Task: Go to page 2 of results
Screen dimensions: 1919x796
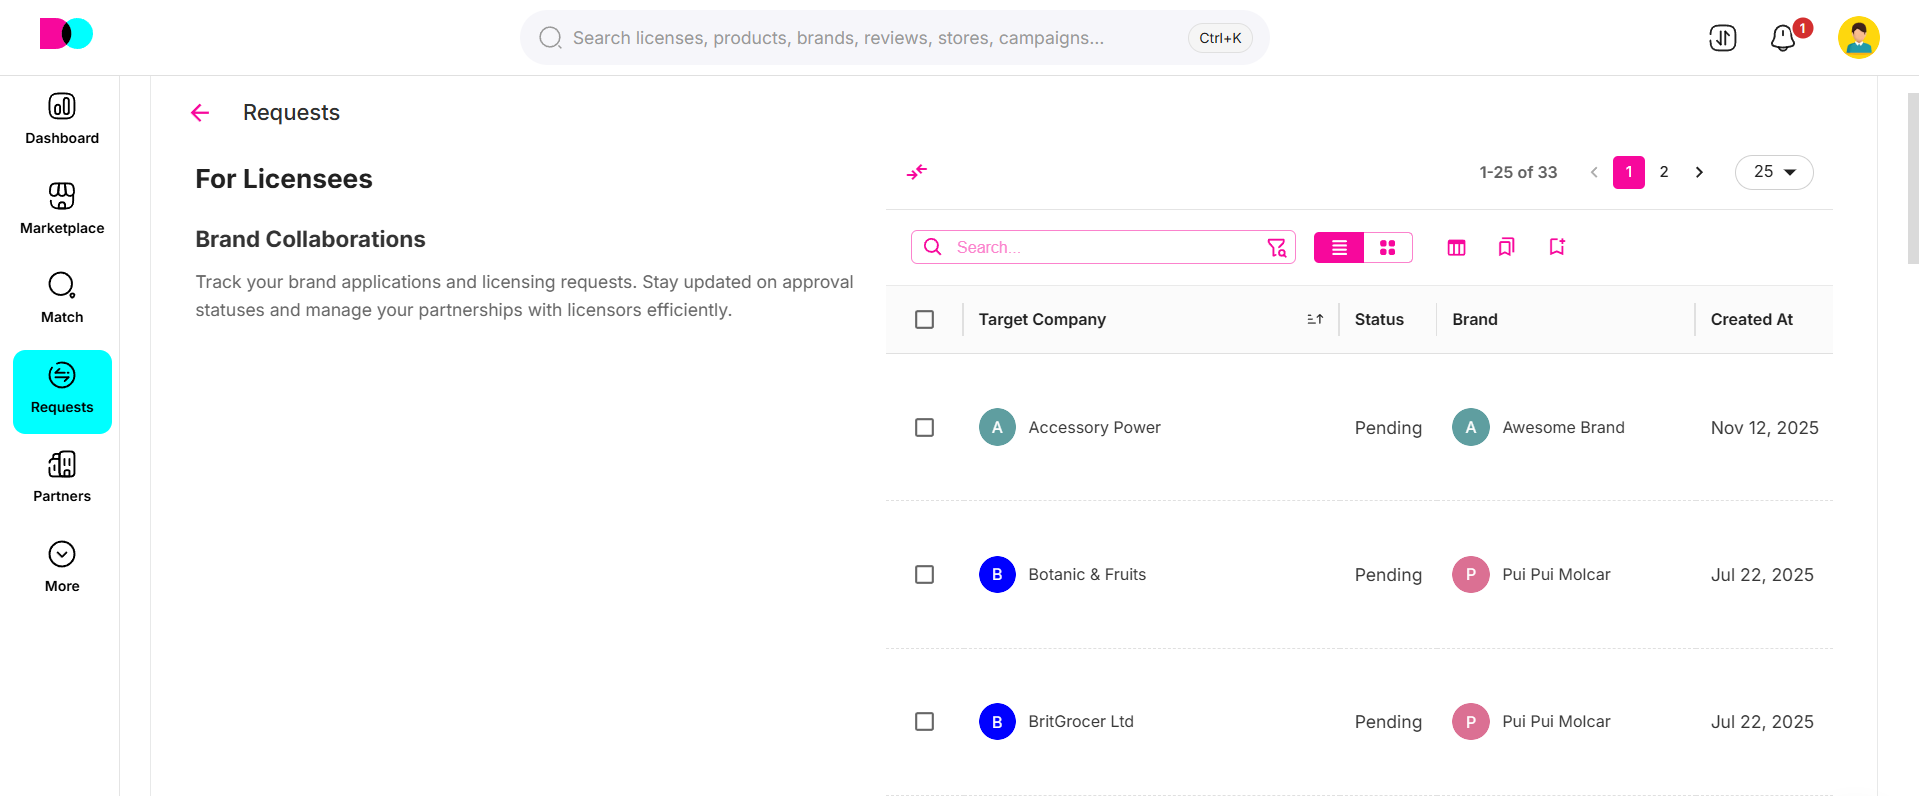Action: (1664, 172)
